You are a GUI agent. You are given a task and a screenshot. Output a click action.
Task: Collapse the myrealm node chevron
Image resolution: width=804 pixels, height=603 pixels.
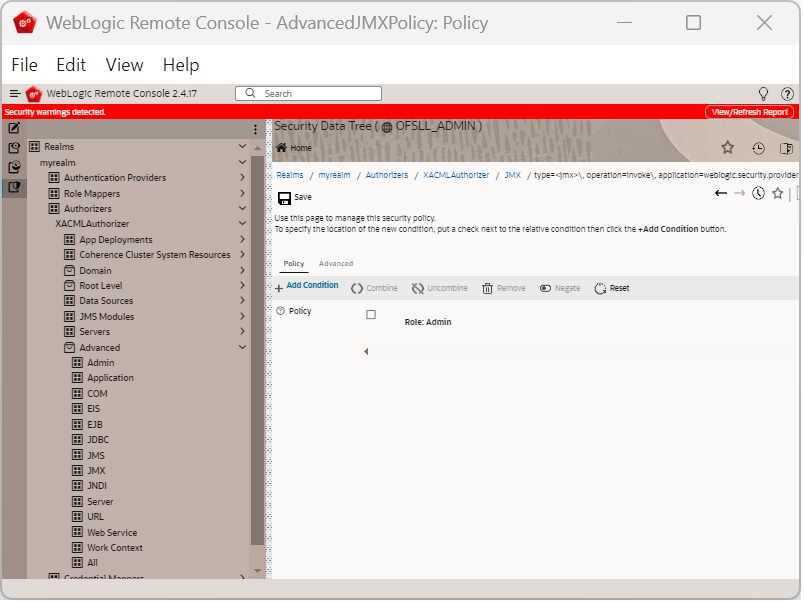[x=243, y=163]
